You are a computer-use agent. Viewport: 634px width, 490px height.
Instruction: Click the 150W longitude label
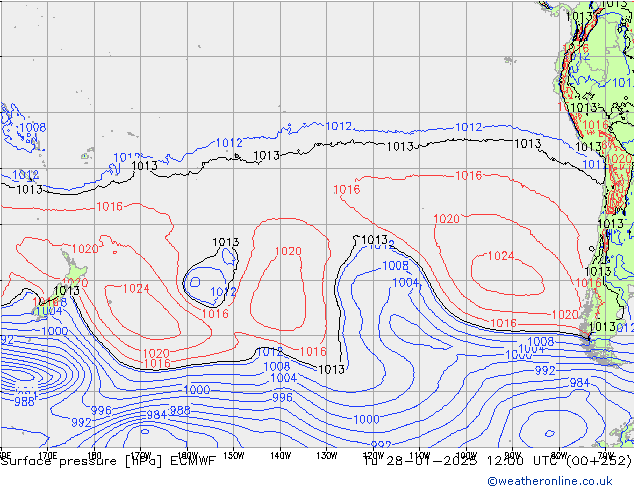(x=234, y=456)
